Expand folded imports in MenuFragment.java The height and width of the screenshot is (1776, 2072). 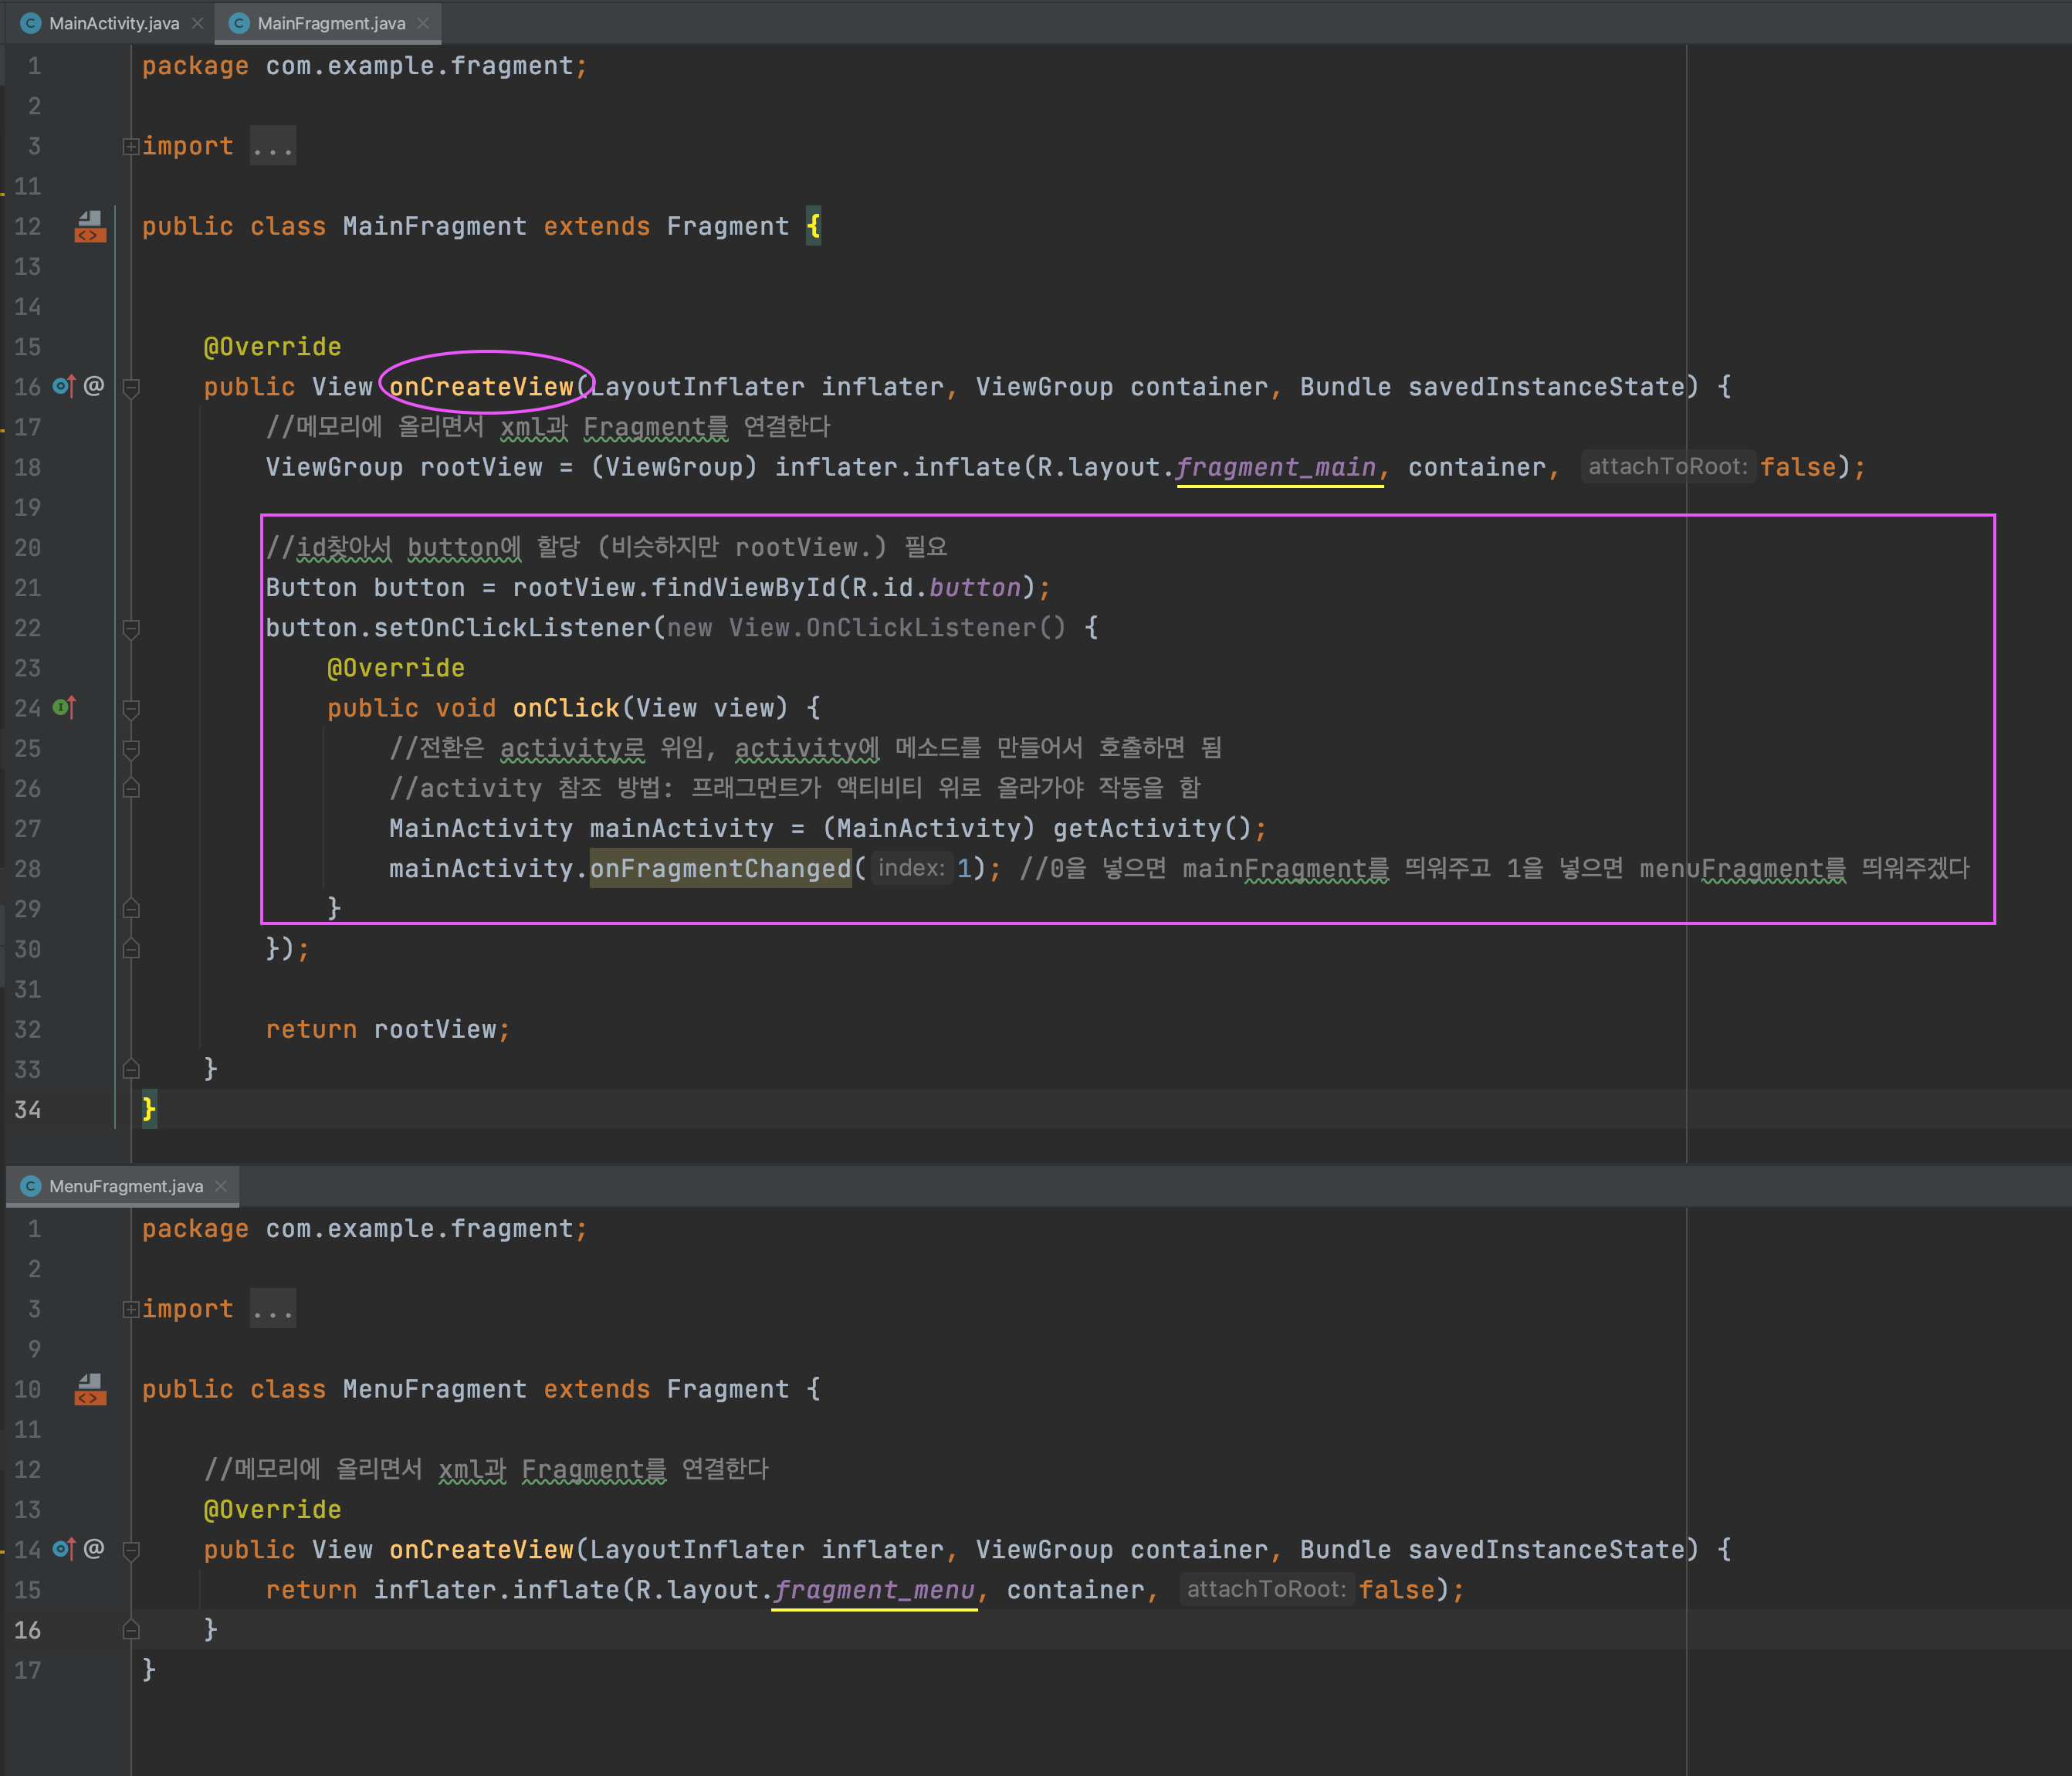130,1309
